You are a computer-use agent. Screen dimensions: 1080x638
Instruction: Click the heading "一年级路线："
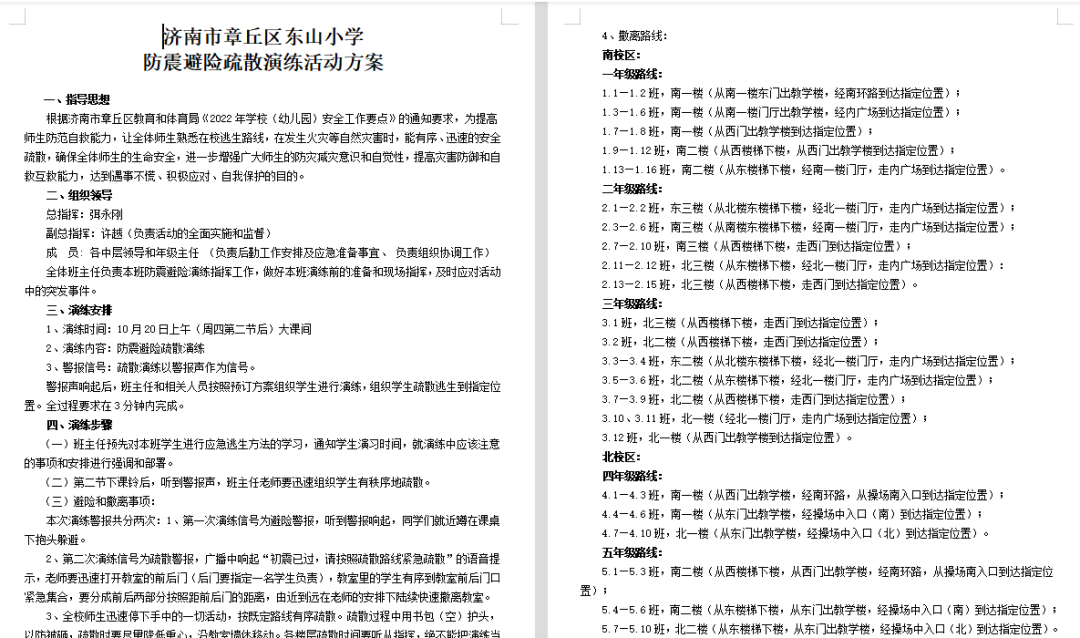pyautogui.click(x=632, y=74)
